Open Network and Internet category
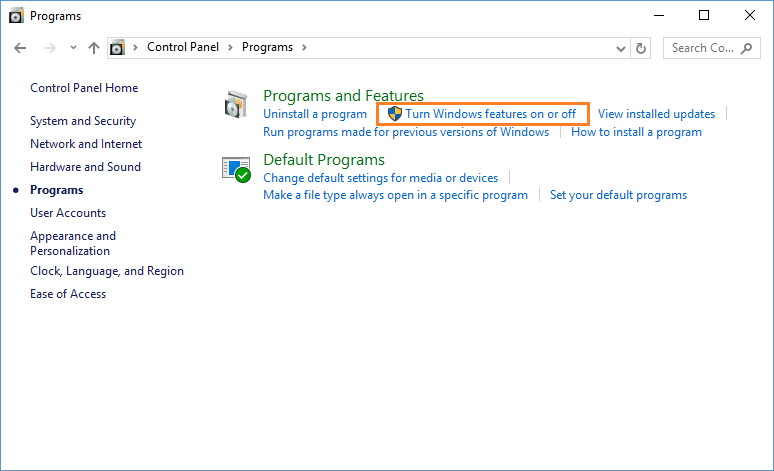 pos(86,144)
